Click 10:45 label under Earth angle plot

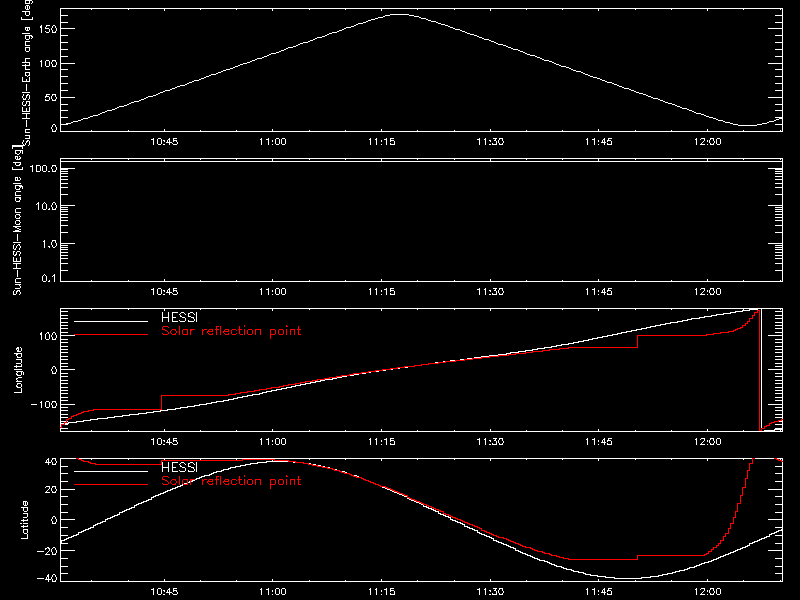pos(164,141)
